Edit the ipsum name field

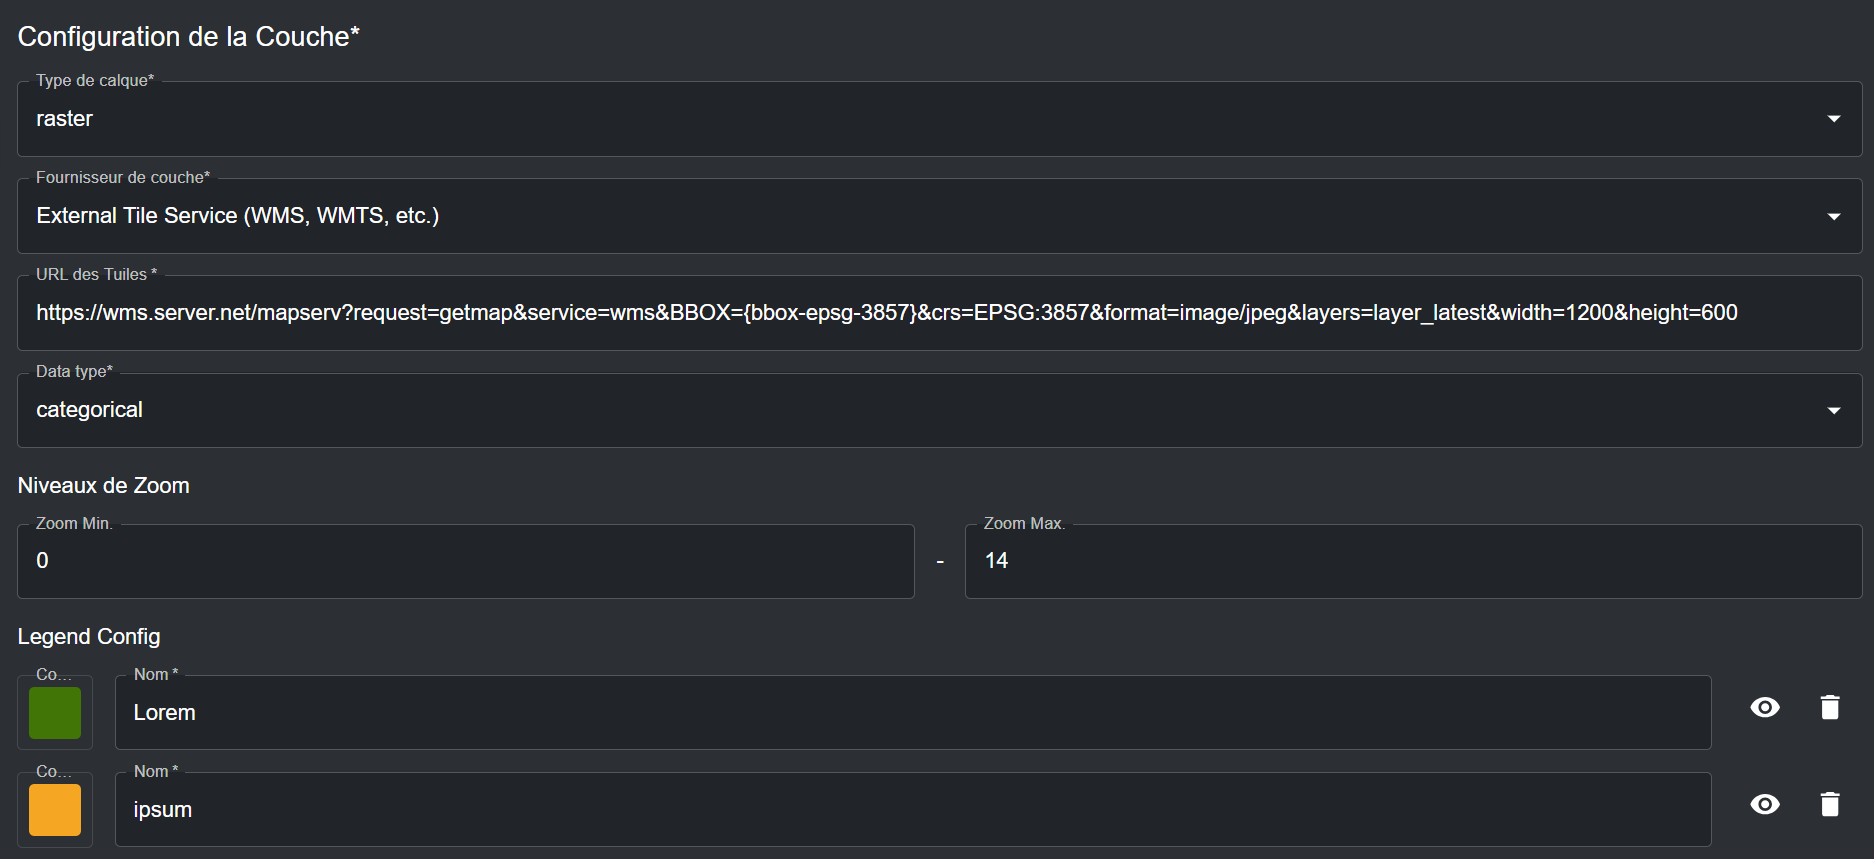[x=912, y=810]
